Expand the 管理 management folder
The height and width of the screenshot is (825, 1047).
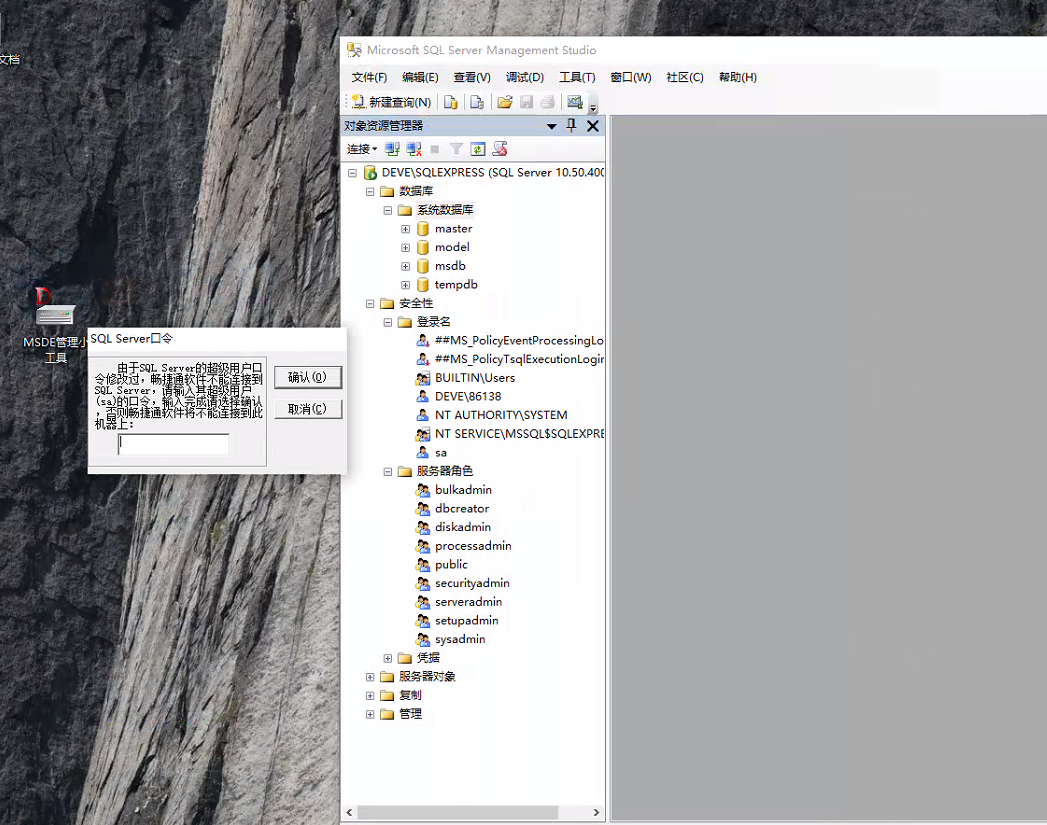click(x=370, y=714)
